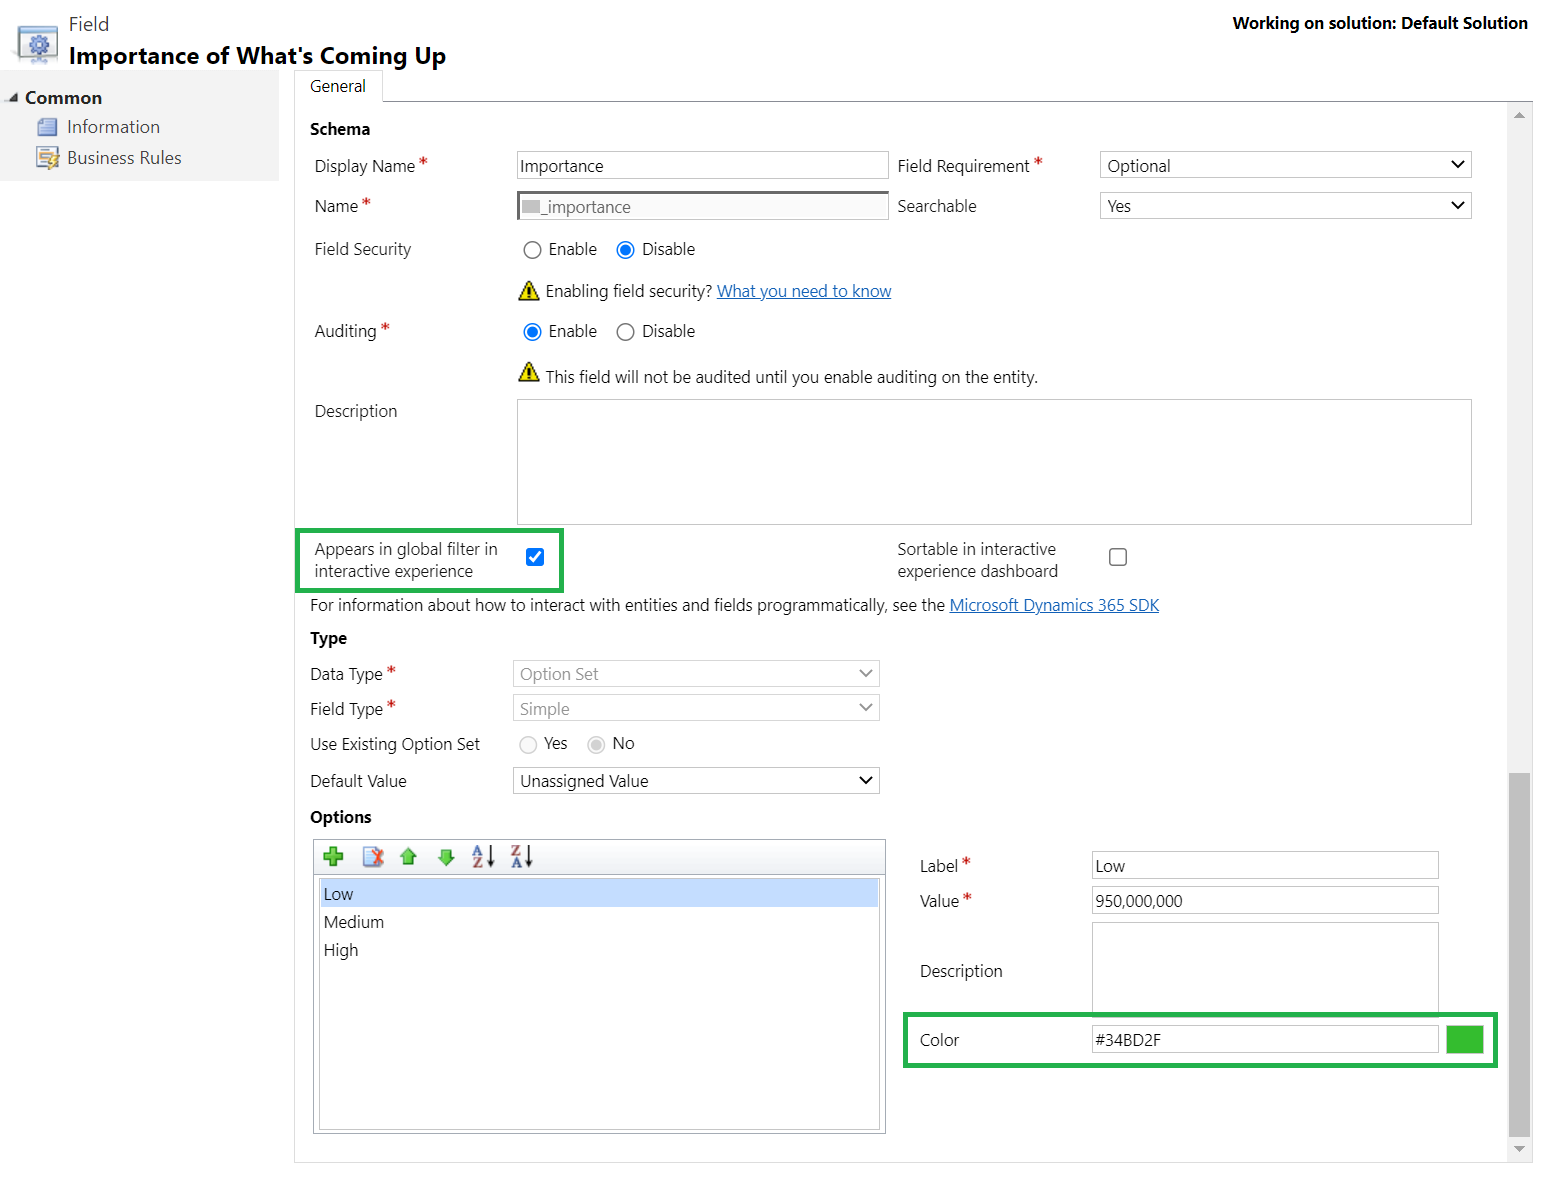Move the option up with green up arrow
1543x1192 pixels.
point(408,857)
